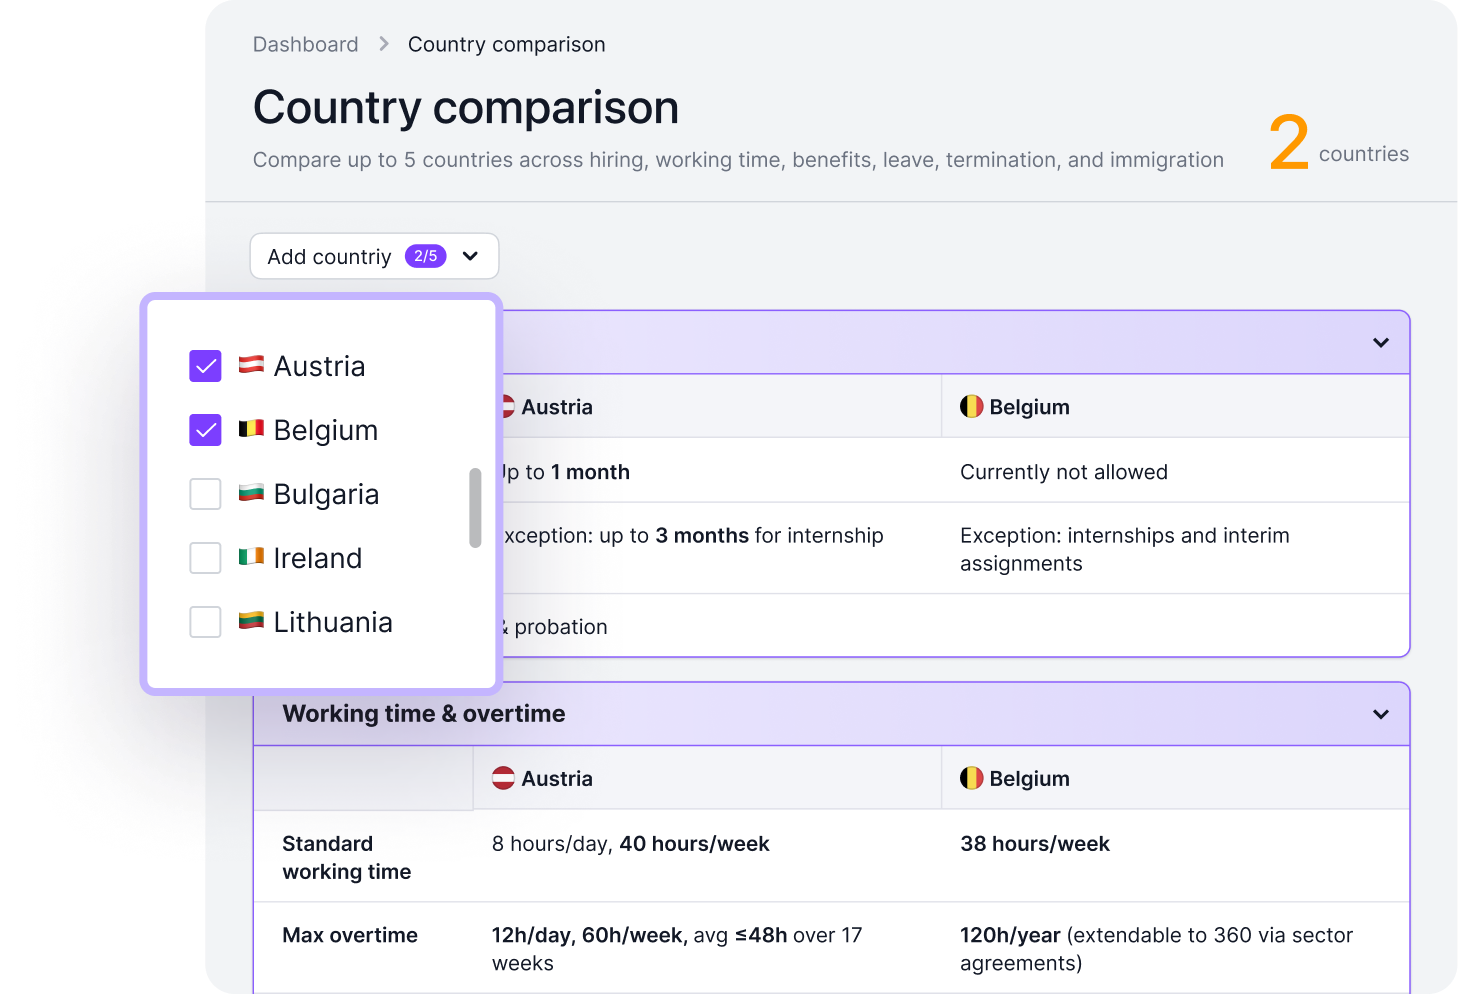Click the Lithuania flag icon in dropdown

point(251,621)
